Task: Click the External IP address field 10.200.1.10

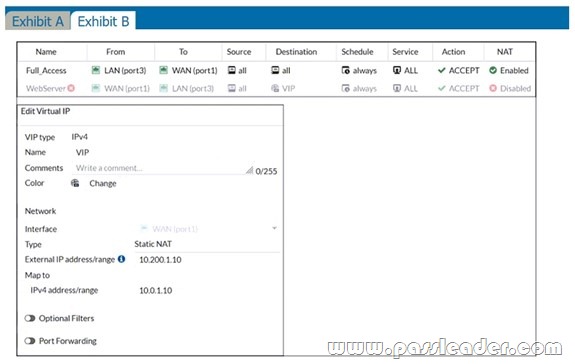Action: [207, 260]
